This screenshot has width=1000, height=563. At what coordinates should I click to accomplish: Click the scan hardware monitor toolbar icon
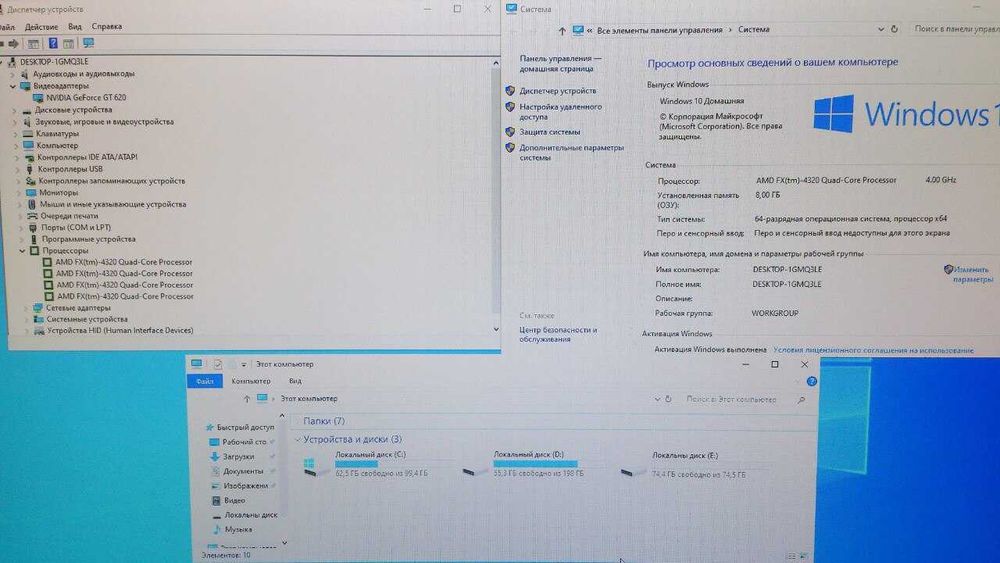point(89,43)
